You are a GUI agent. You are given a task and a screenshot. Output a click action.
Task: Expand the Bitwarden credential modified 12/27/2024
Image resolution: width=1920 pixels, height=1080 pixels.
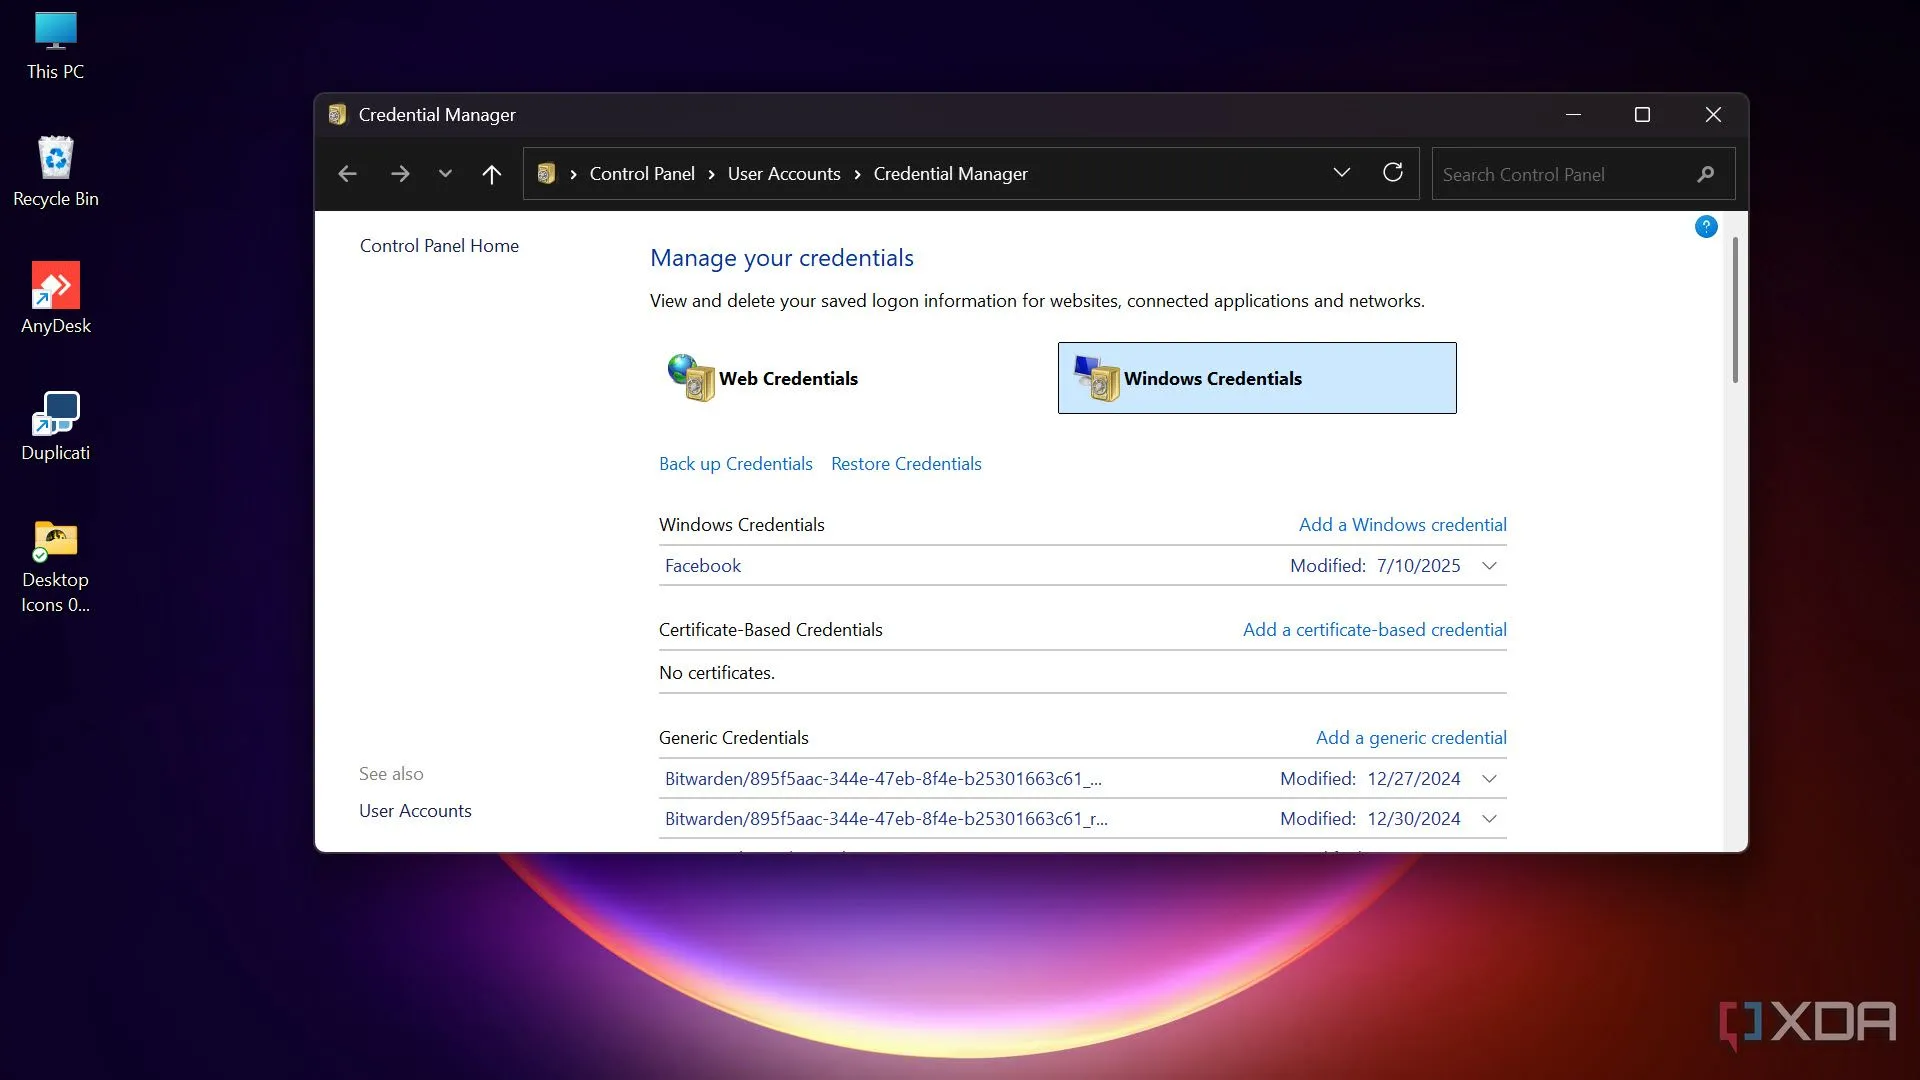click(x=1489, y=779)
